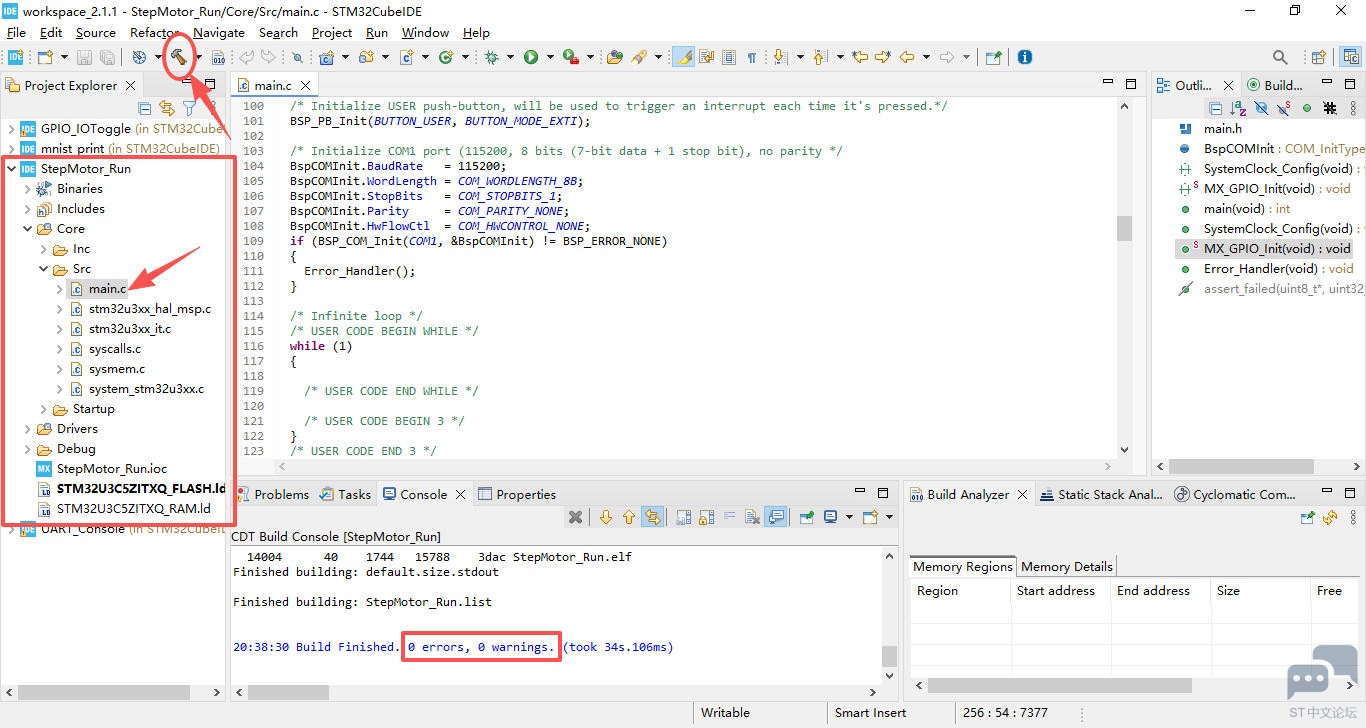Screen dimensions: 1366x728
Task: Expand the Drivers folder
Action: pyautogui.click(x=27, y=428)
